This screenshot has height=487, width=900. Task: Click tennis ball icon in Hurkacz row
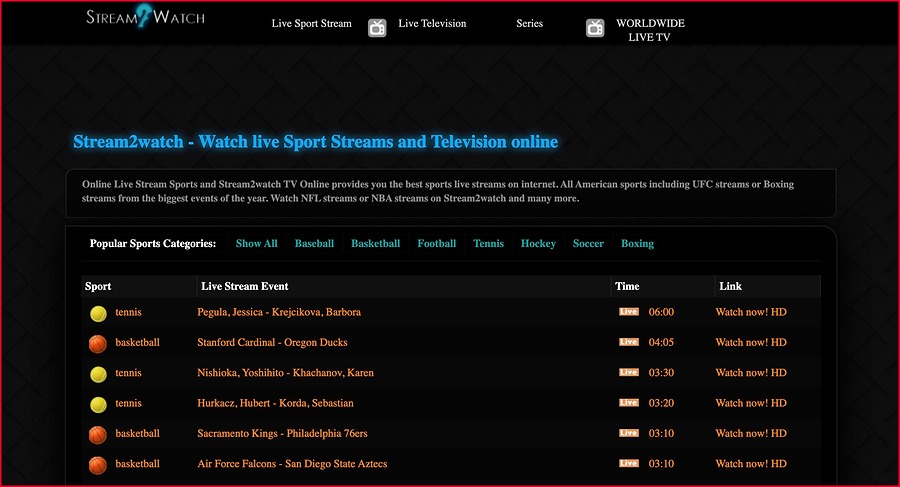pyautogui.click(x=98, y=405)
